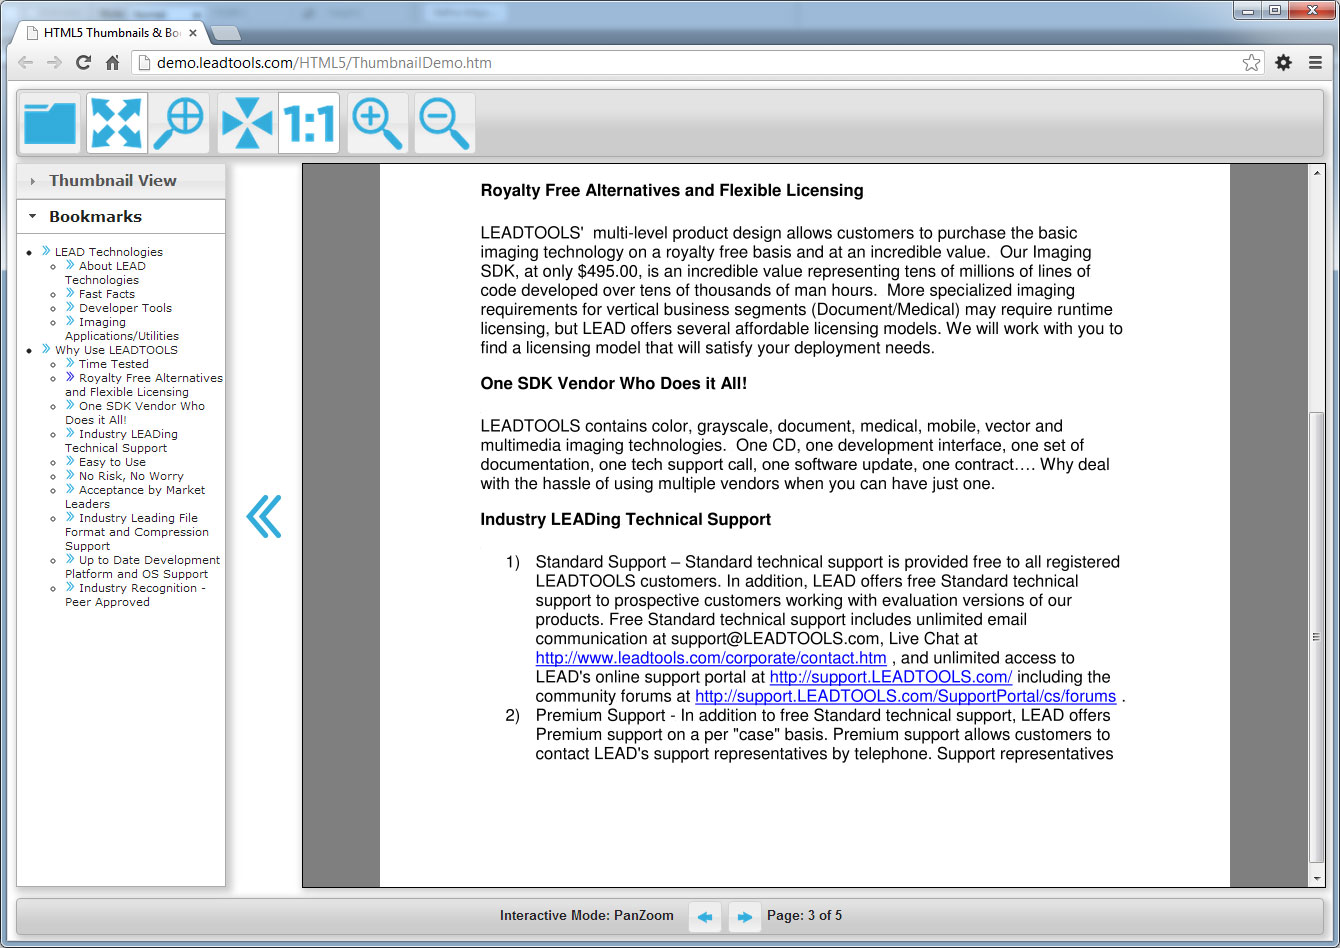The width and height of the screenshot is (1340, 948).
Task: Click document scrollbar up arrow
Action: point(1316,174)
